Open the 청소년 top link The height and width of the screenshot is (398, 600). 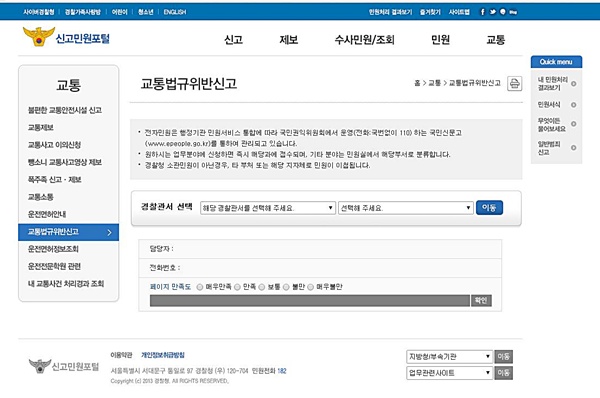coord(145,12)
